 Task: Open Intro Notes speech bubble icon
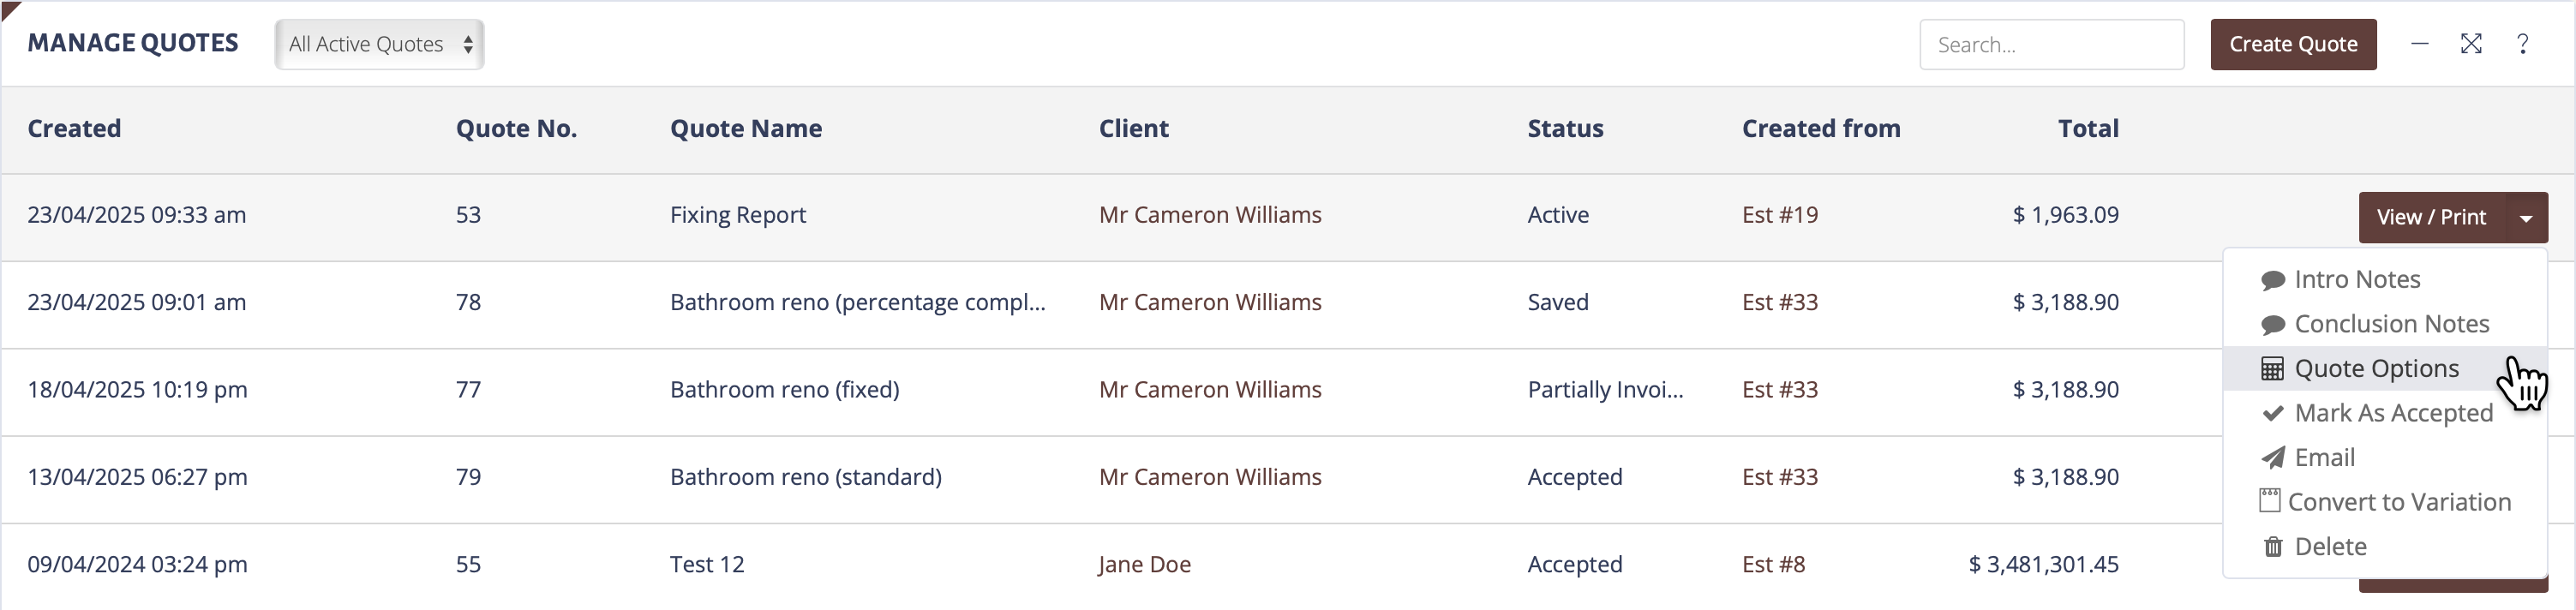tap(2272, 281)
